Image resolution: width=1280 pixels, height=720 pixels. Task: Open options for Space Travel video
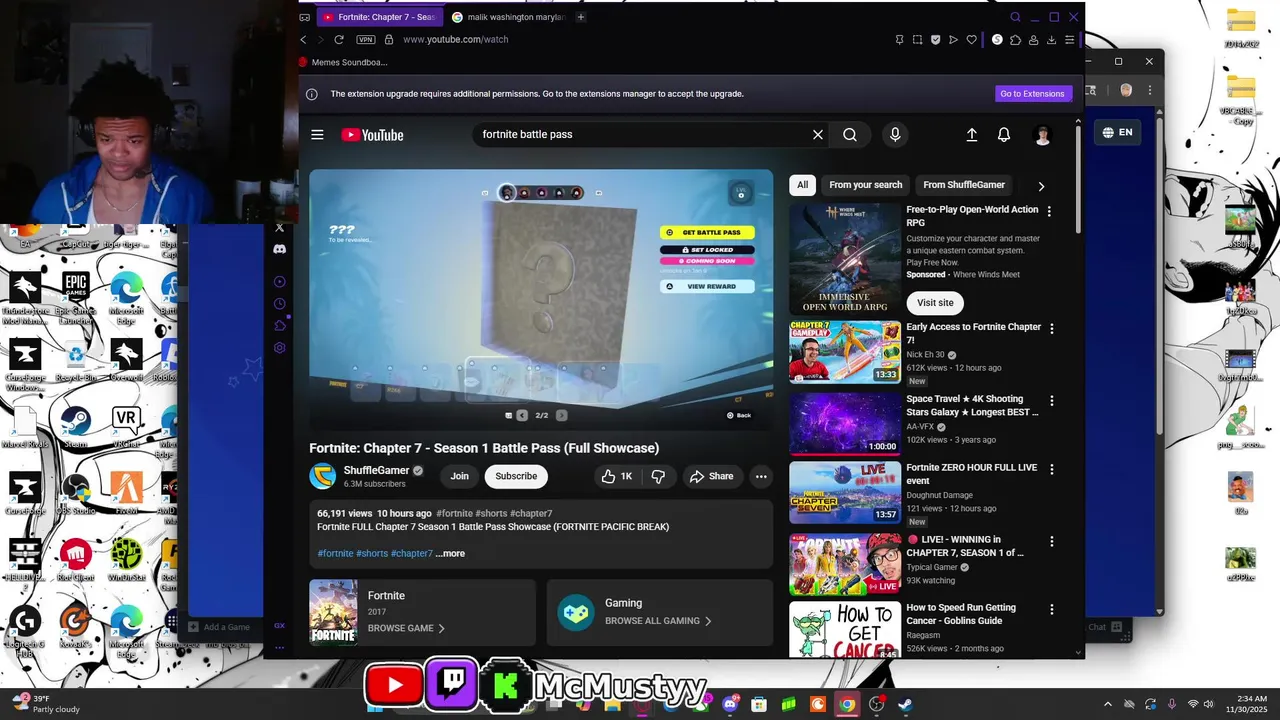[x=1051, y=400]
